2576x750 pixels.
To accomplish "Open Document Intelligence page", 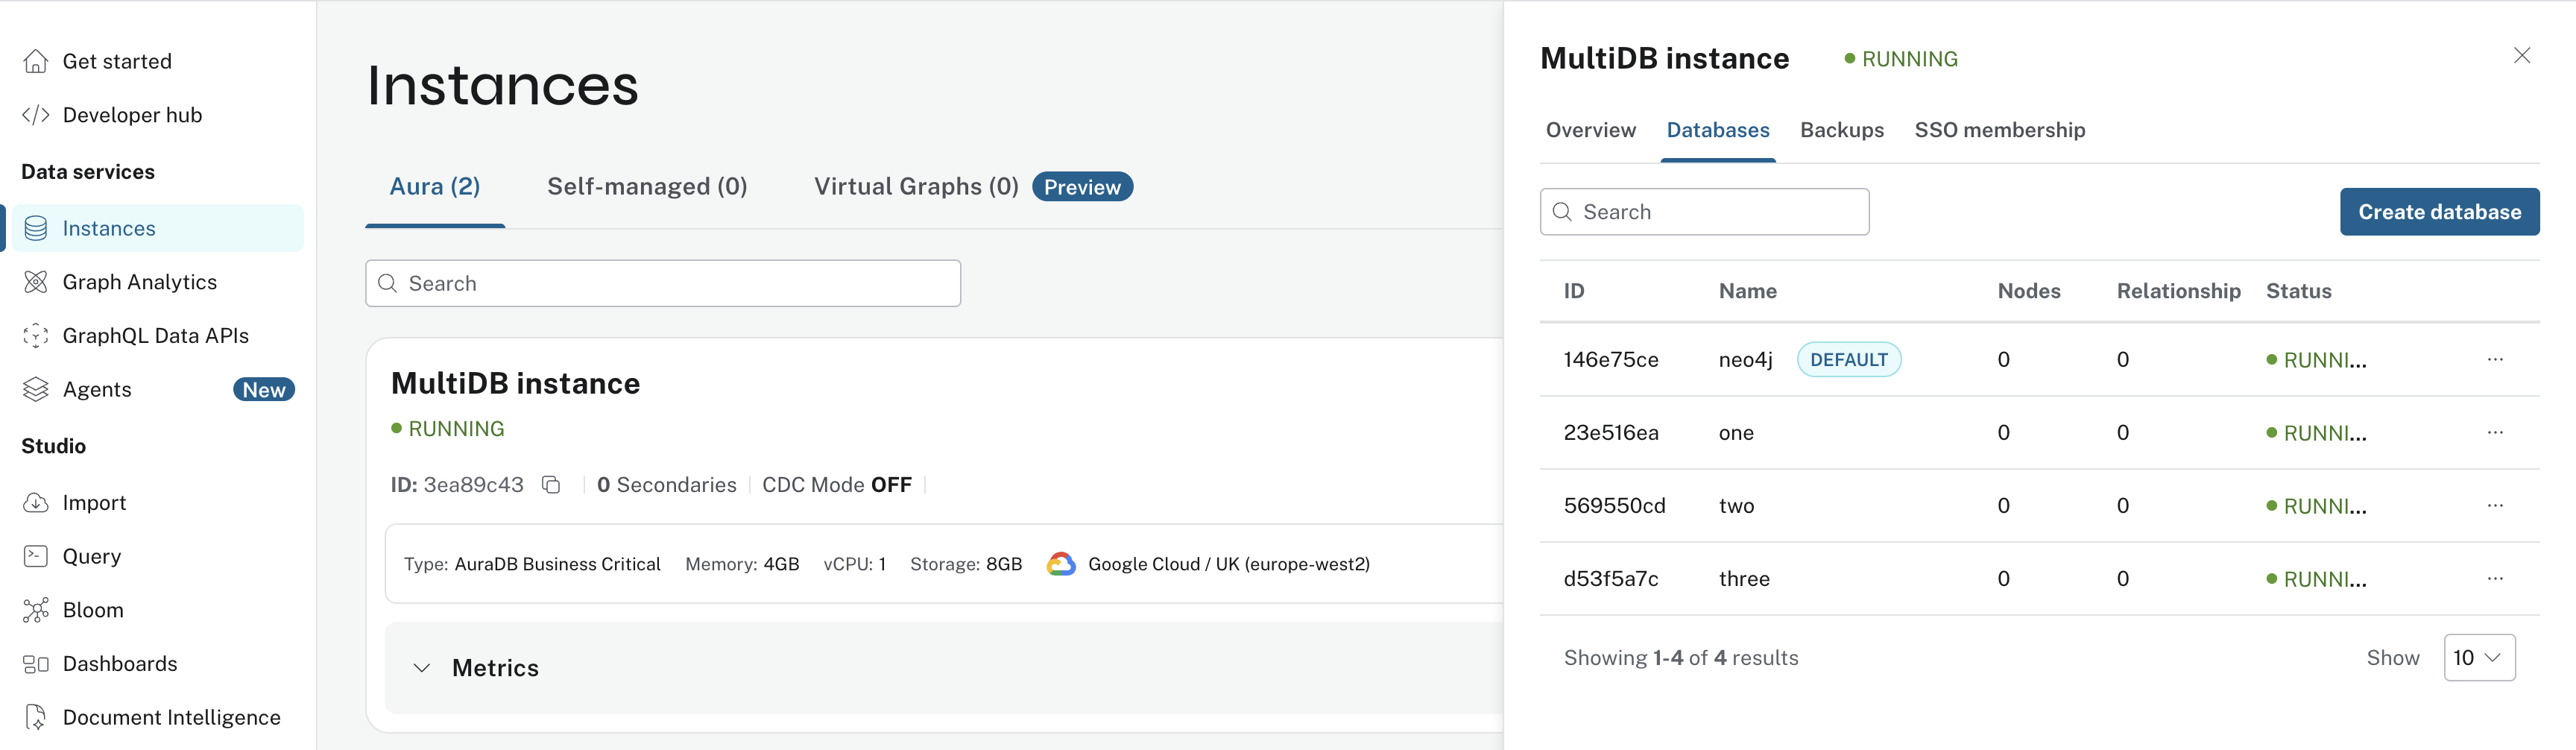I will coord(172,717).
